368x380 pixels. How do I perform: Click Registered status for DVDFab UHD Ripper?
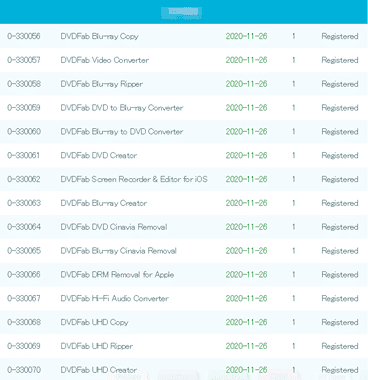tap(340, 346)
